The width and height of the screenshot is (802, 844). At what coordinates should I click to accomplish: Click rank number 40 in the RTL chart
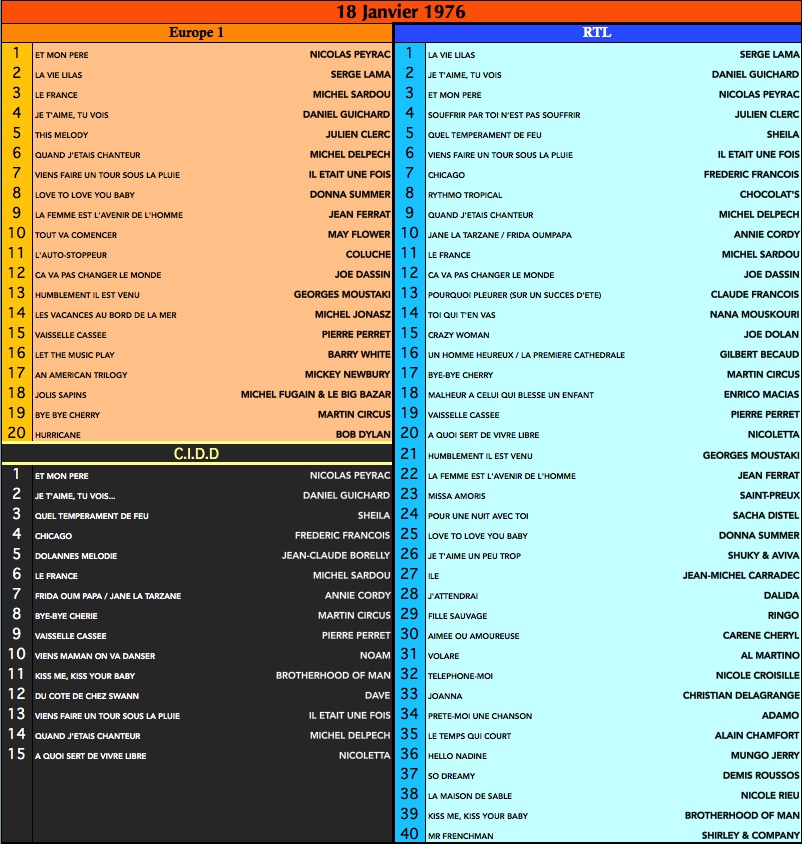point(410,834)
